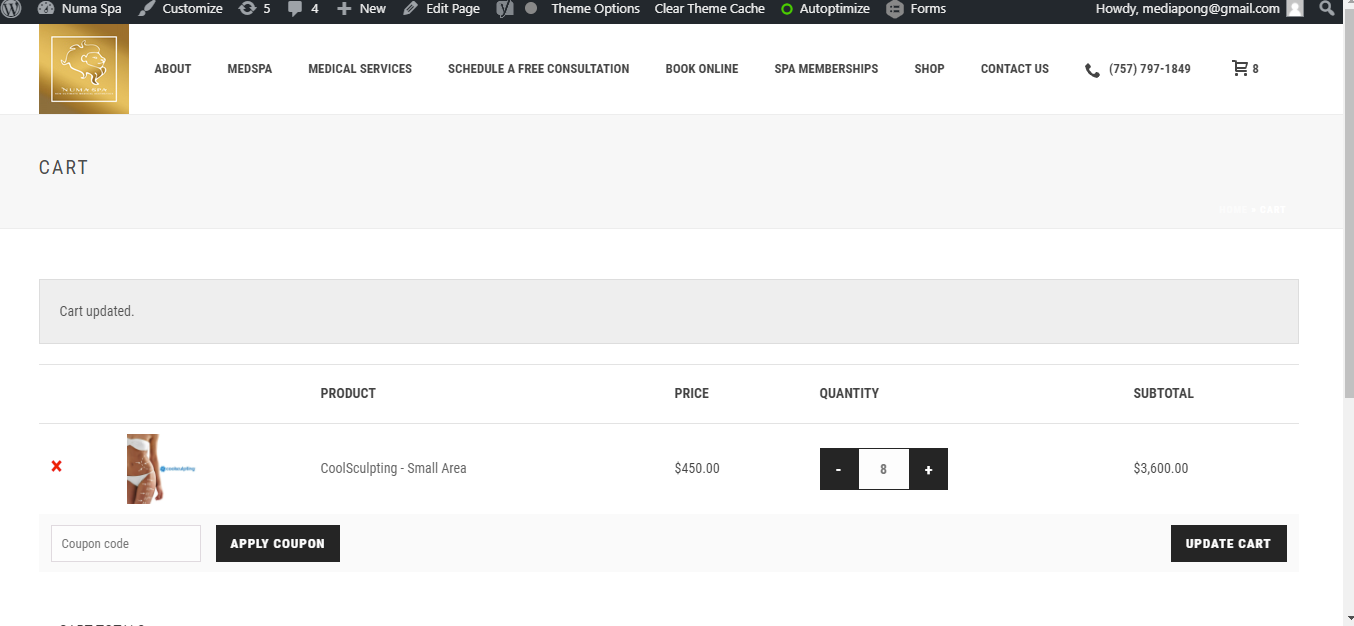Click the Update Cart button

[1229, 544]
